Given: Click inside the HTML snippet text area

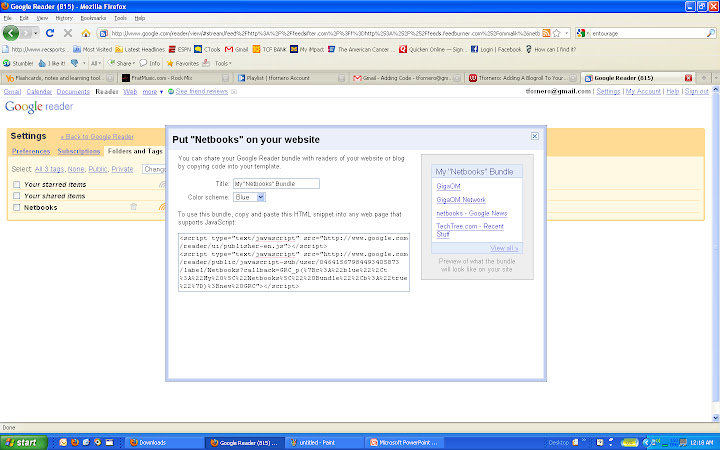Looking at the screenshot, I should click(x=293, y=262).
